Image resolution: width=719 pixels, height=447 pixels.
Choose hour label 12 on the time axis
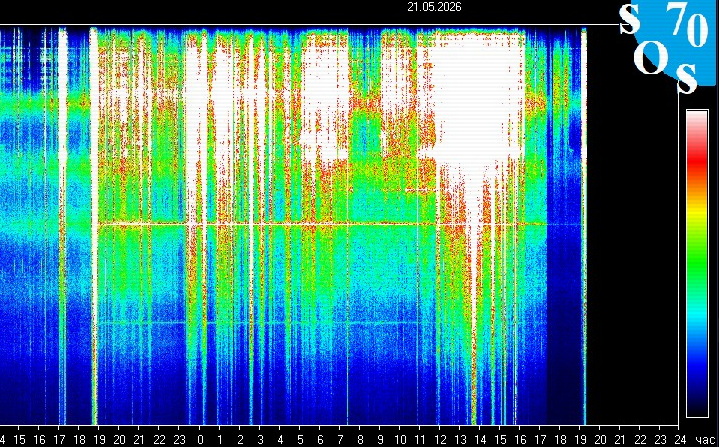pyautogui.click(x=440, y=439)
